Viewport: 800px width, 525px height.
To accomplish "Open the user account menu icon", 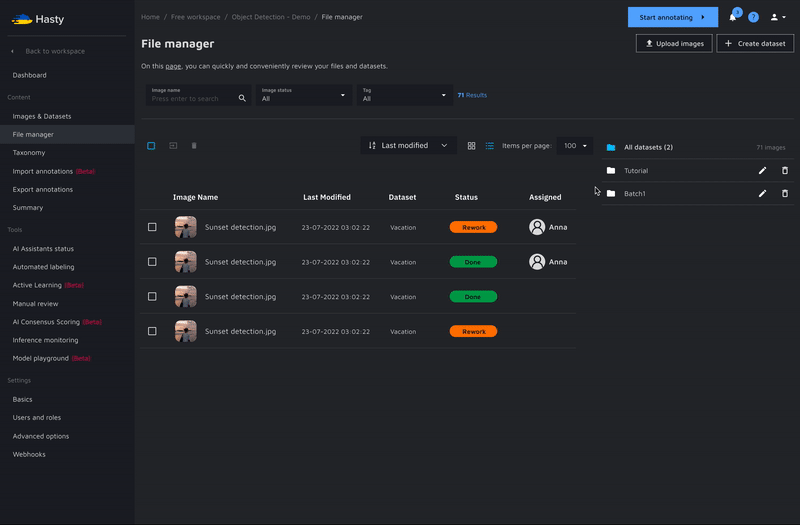I will click(778, 17).
